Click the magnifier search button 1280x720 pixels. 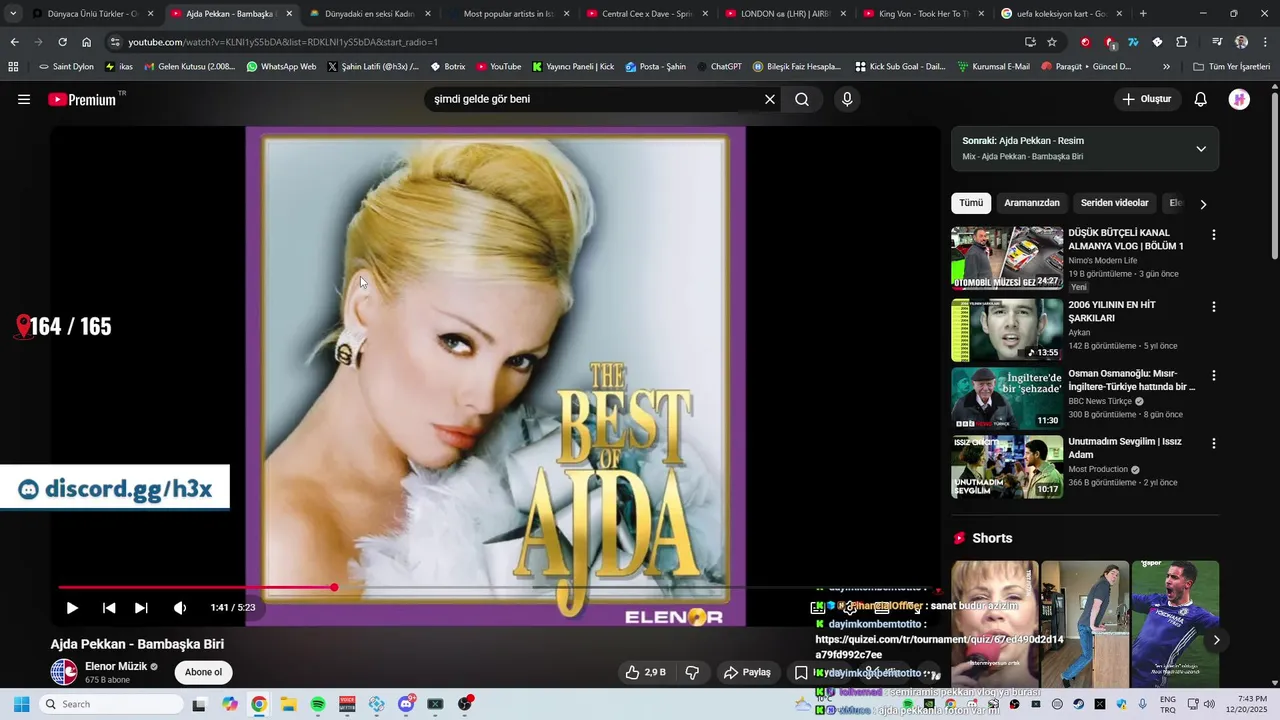(x=802, y=99)
